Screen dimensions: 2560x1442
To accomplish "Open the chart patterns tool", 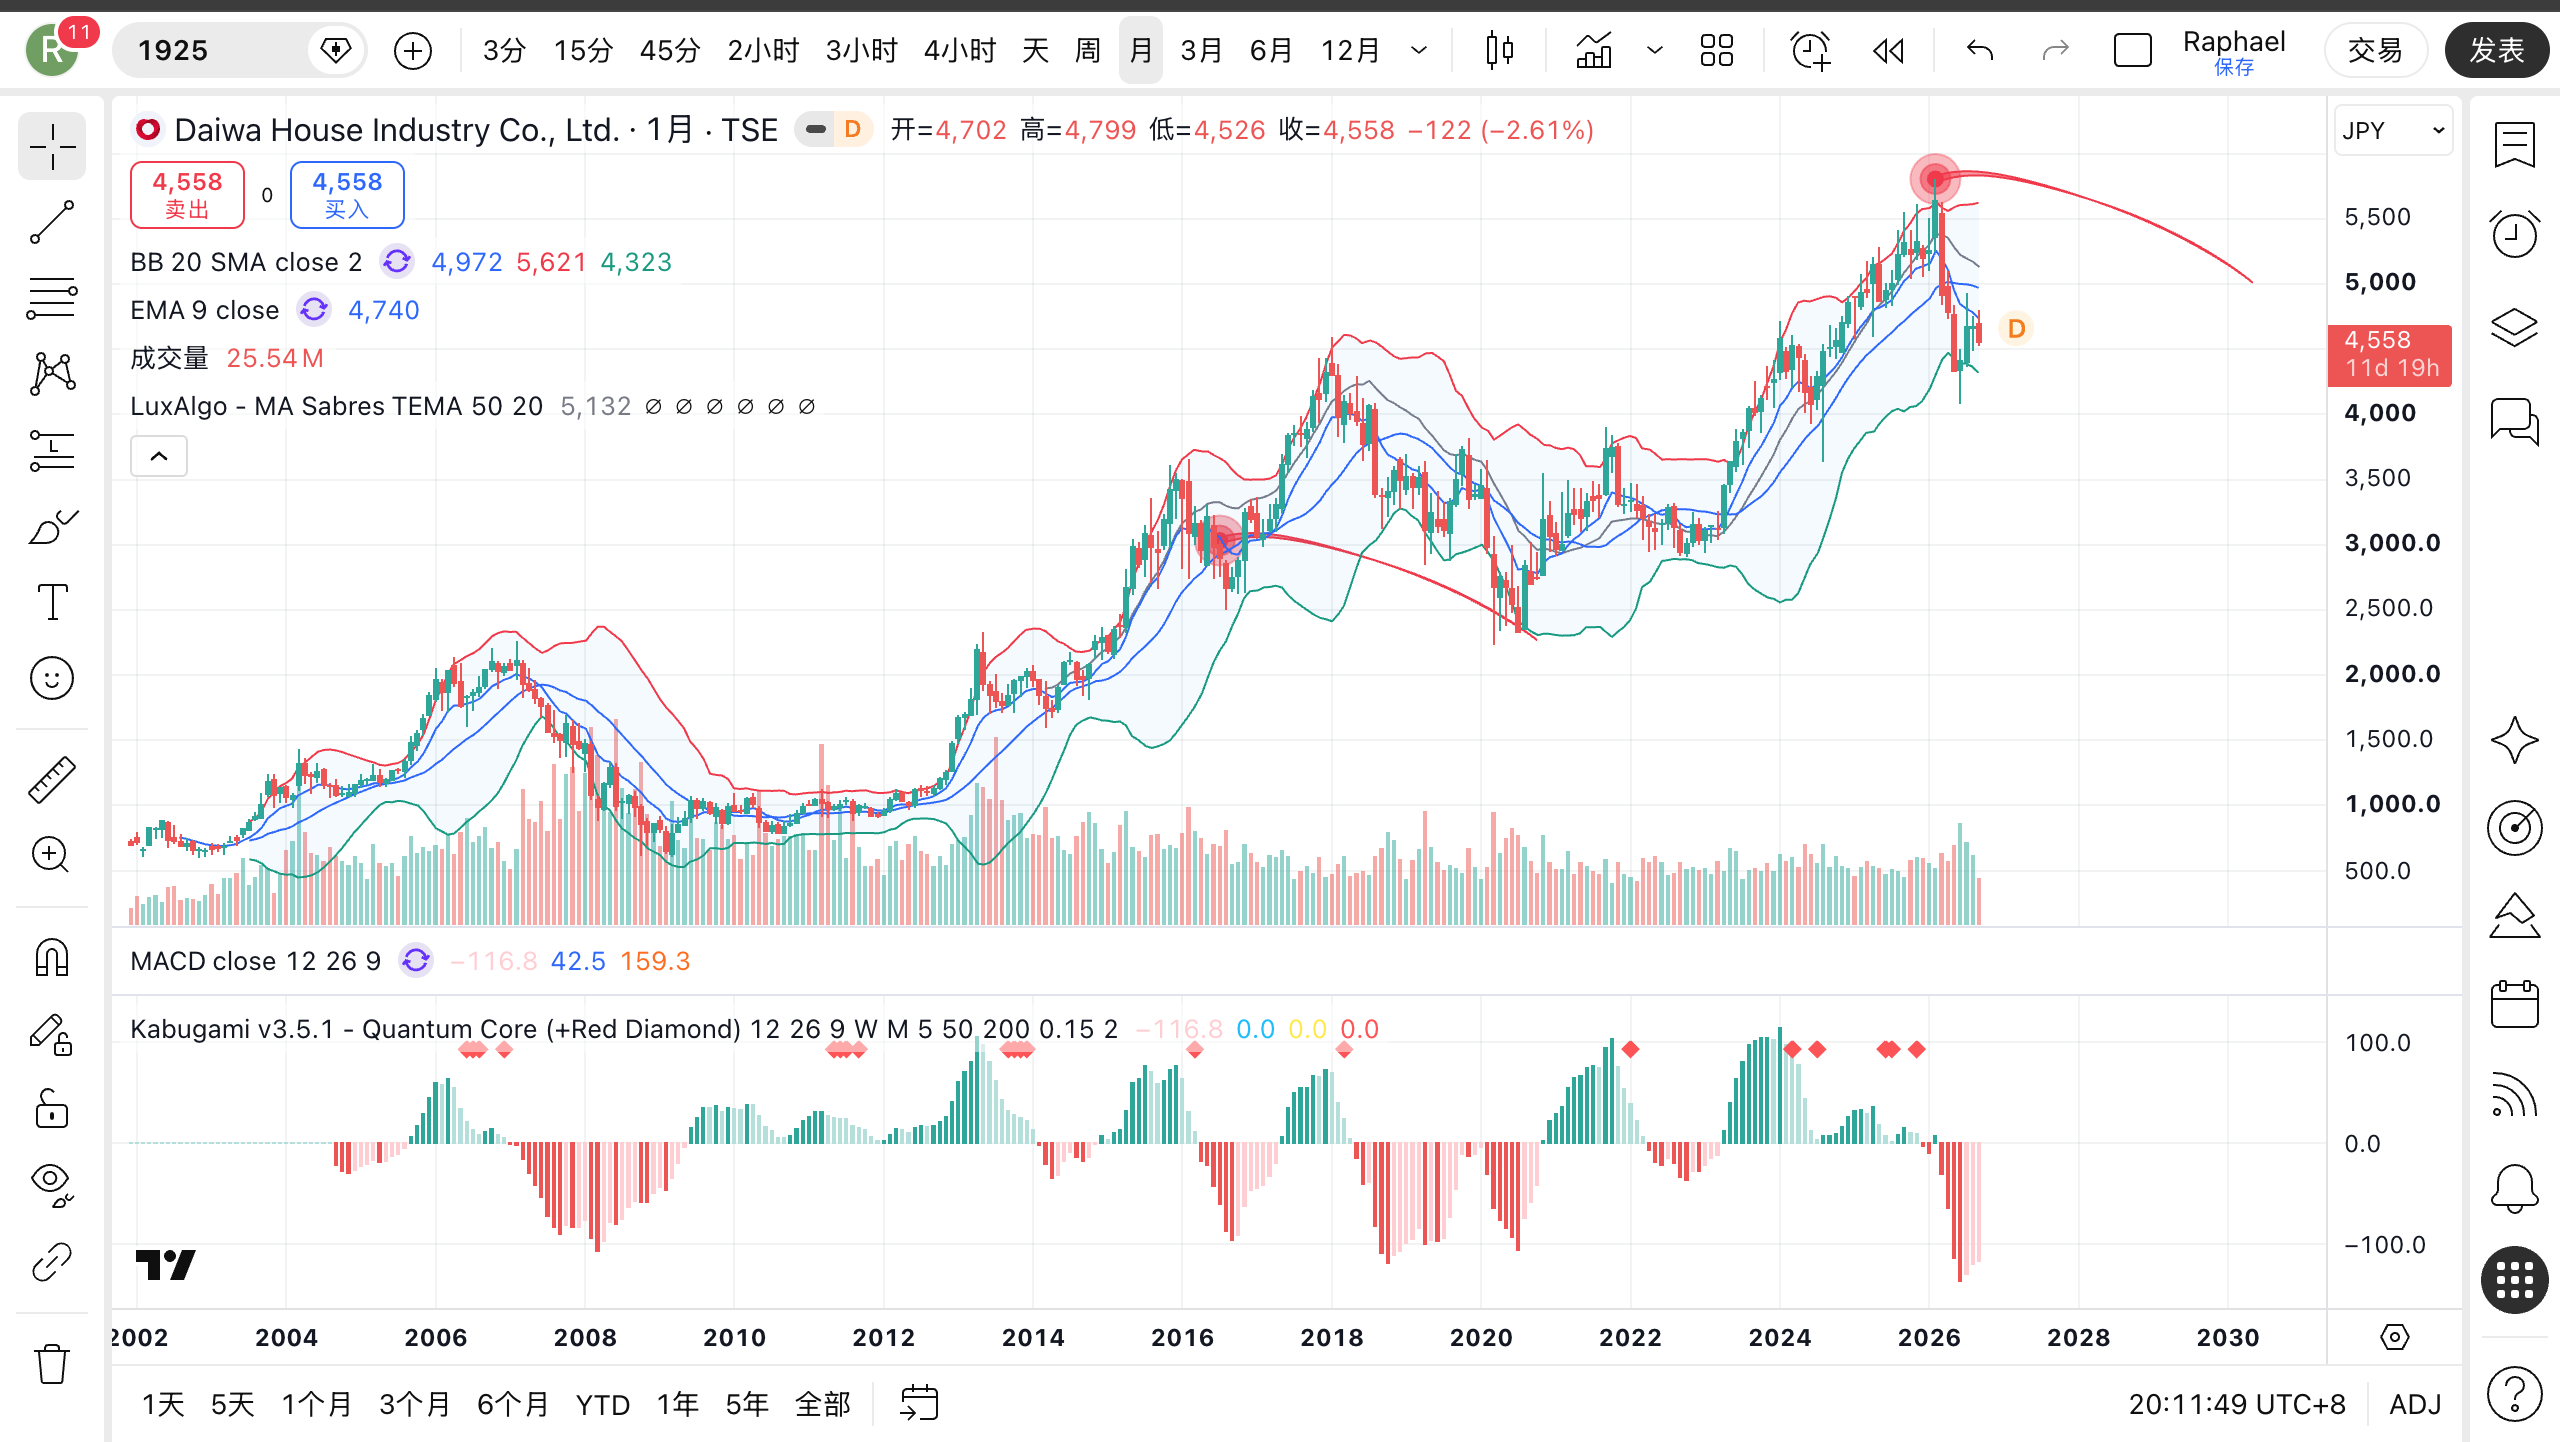I will click(52, 374).
